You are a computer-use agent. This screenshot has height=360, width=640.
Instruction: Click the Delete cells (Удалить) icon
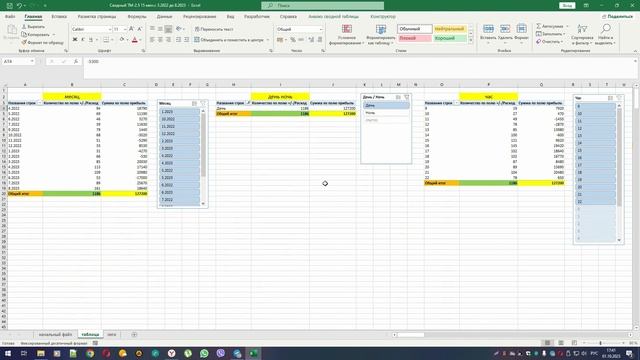(505, 29)
